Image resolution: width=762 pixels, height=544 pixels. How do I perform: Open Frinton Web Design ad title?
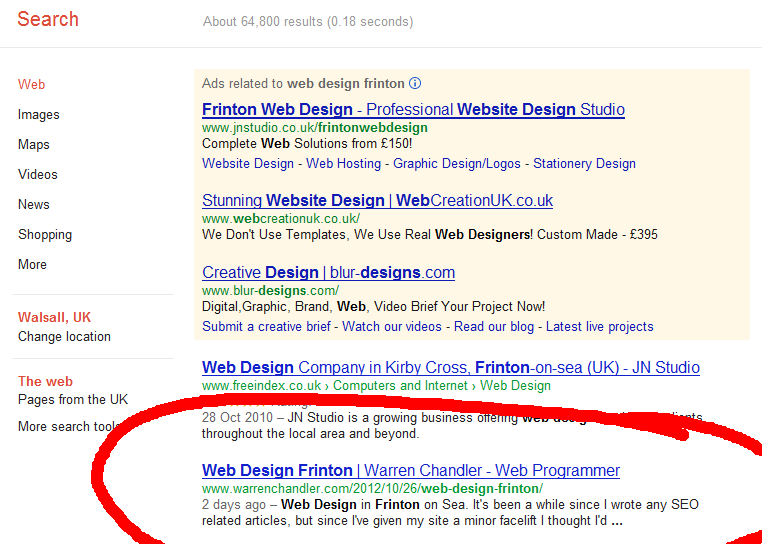coord(413,109)
